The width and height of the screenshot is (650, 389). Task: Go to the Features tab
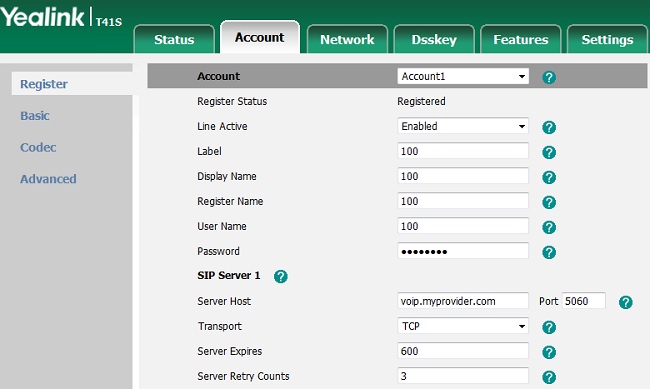pos(521,39)
